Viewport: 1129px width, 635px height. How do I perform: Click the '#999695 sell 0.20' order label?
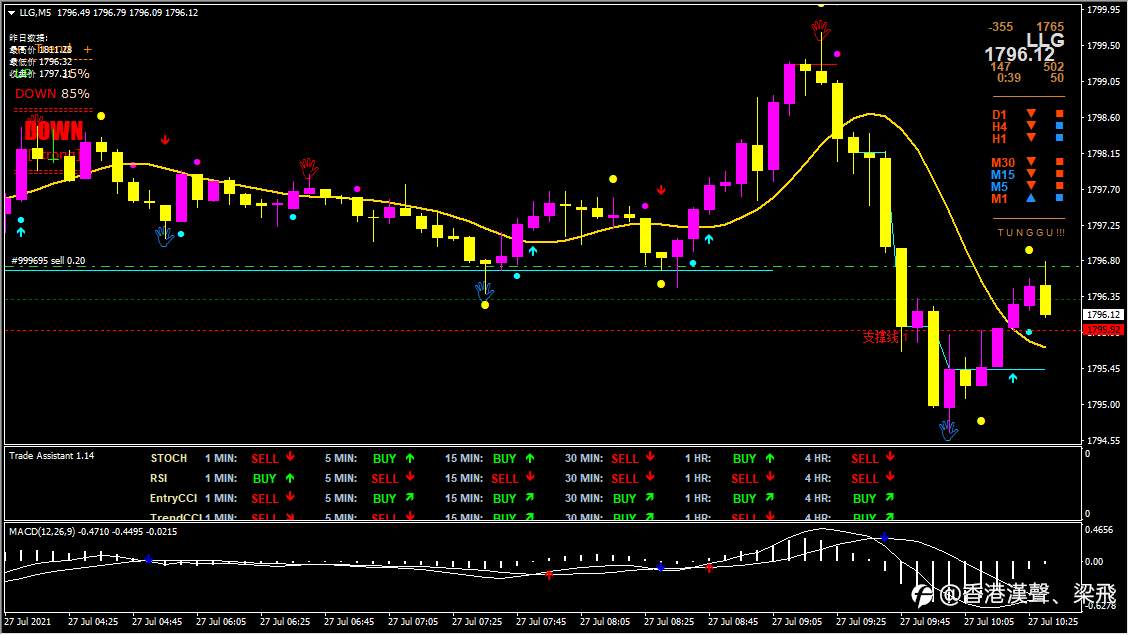[x=48, y=261]
